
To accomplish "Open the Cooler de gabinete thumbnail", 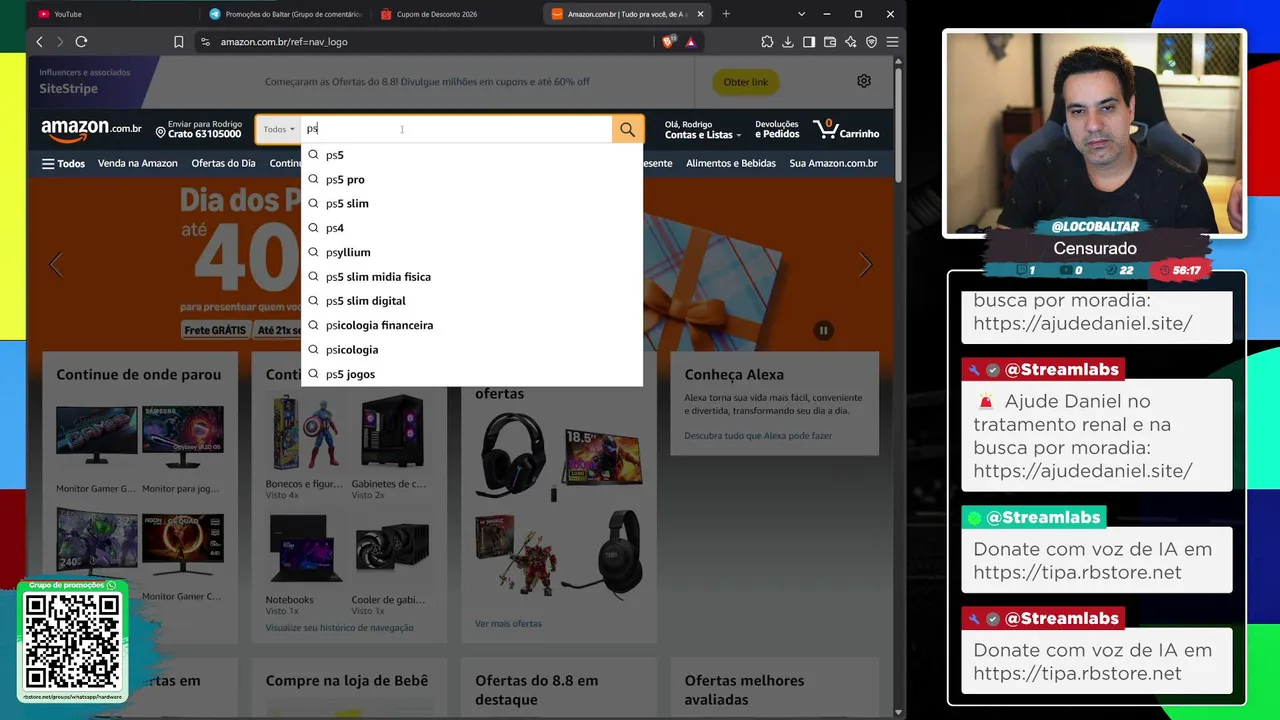I will point(392,549).
